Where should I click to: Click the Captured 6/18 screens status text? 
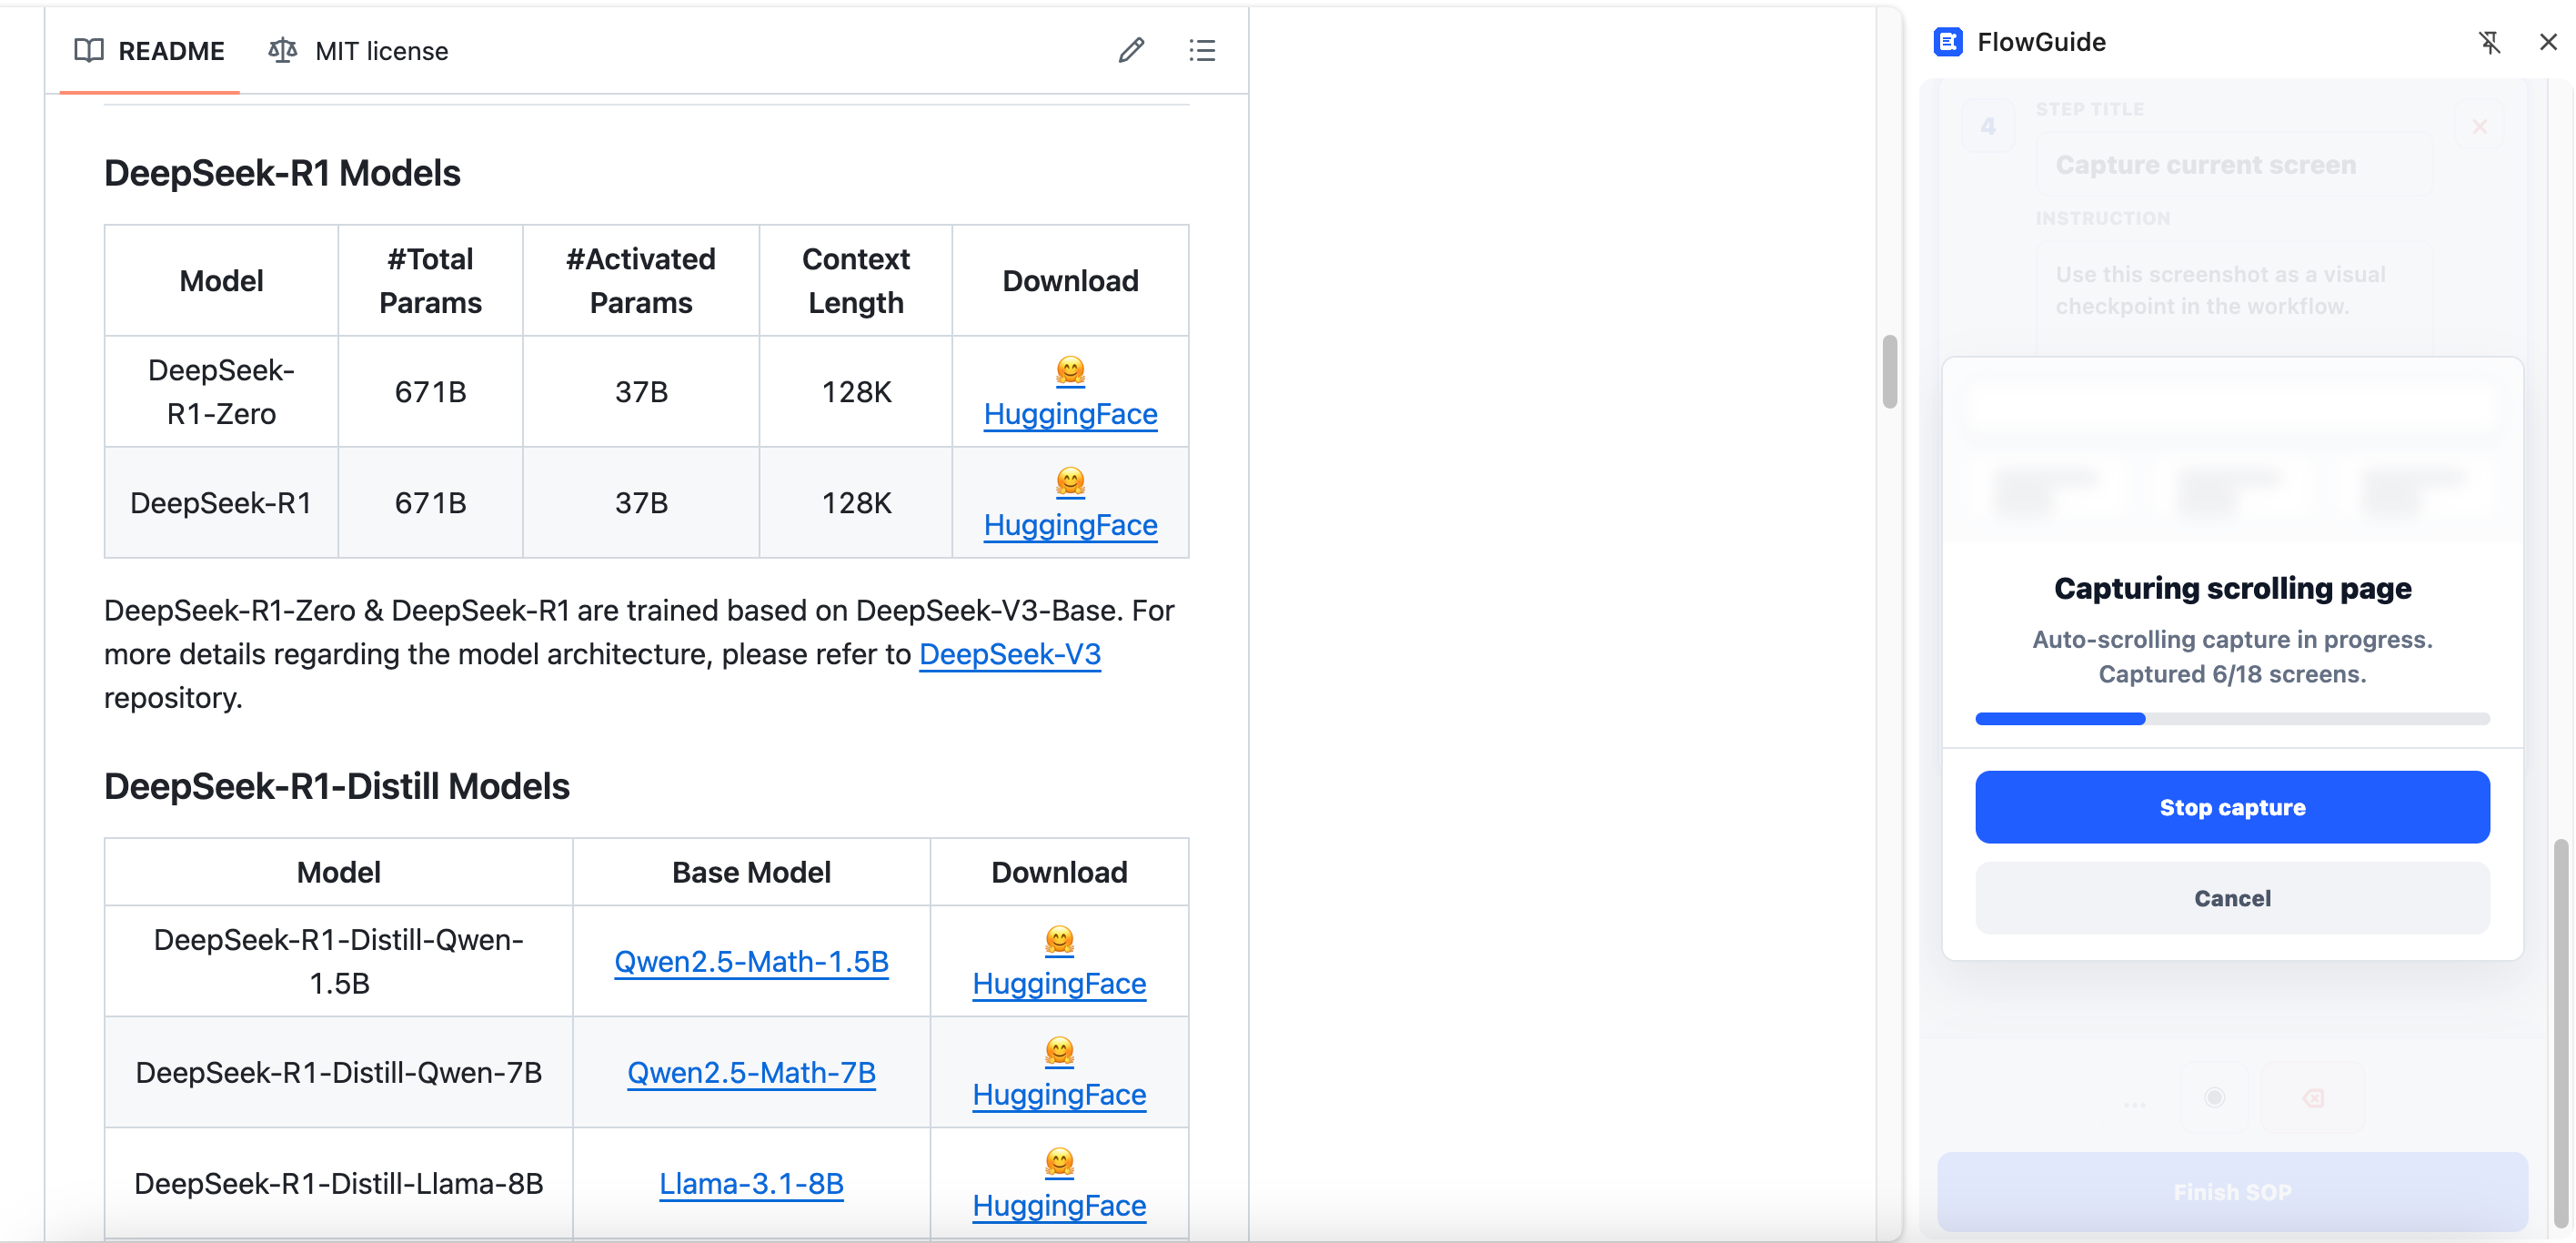click(x=2232, y=674)
